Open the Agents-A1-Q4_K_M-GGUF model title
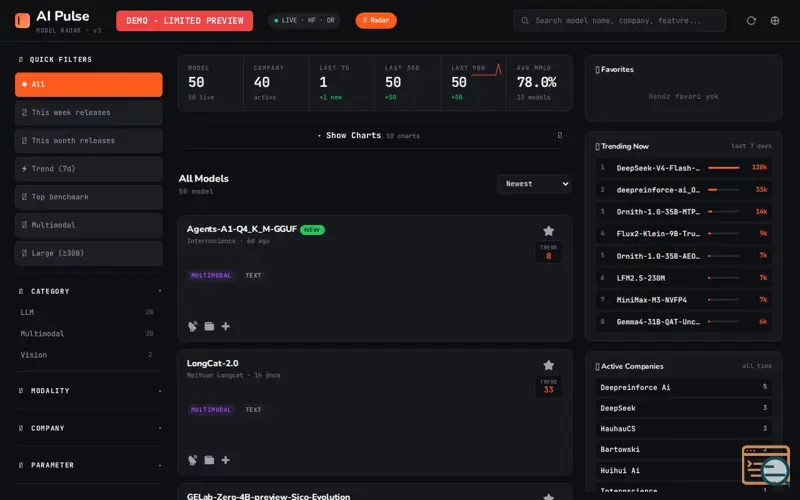 coord(241,229)
